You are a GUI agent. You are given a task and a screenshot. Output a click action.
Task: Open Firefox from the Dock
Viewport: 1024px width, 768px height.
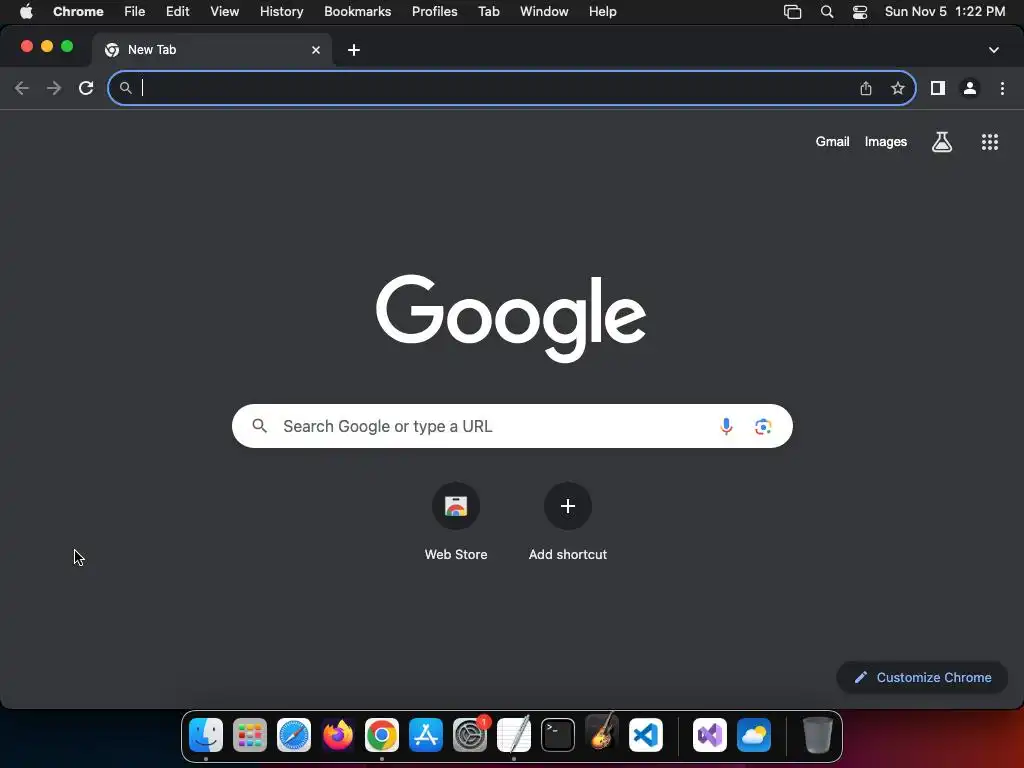pyautogui.click(x=338, y=735)
